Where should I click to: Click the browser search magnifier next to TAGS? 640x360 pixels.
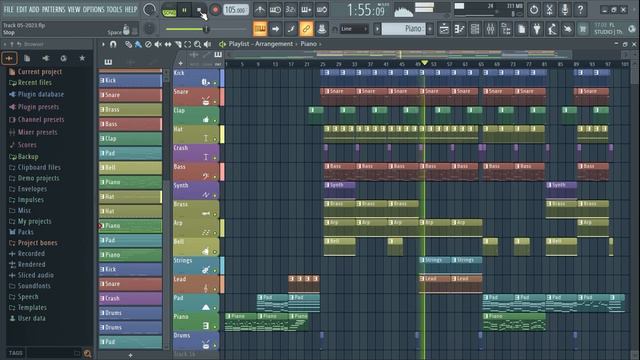(x=87, y=353)
